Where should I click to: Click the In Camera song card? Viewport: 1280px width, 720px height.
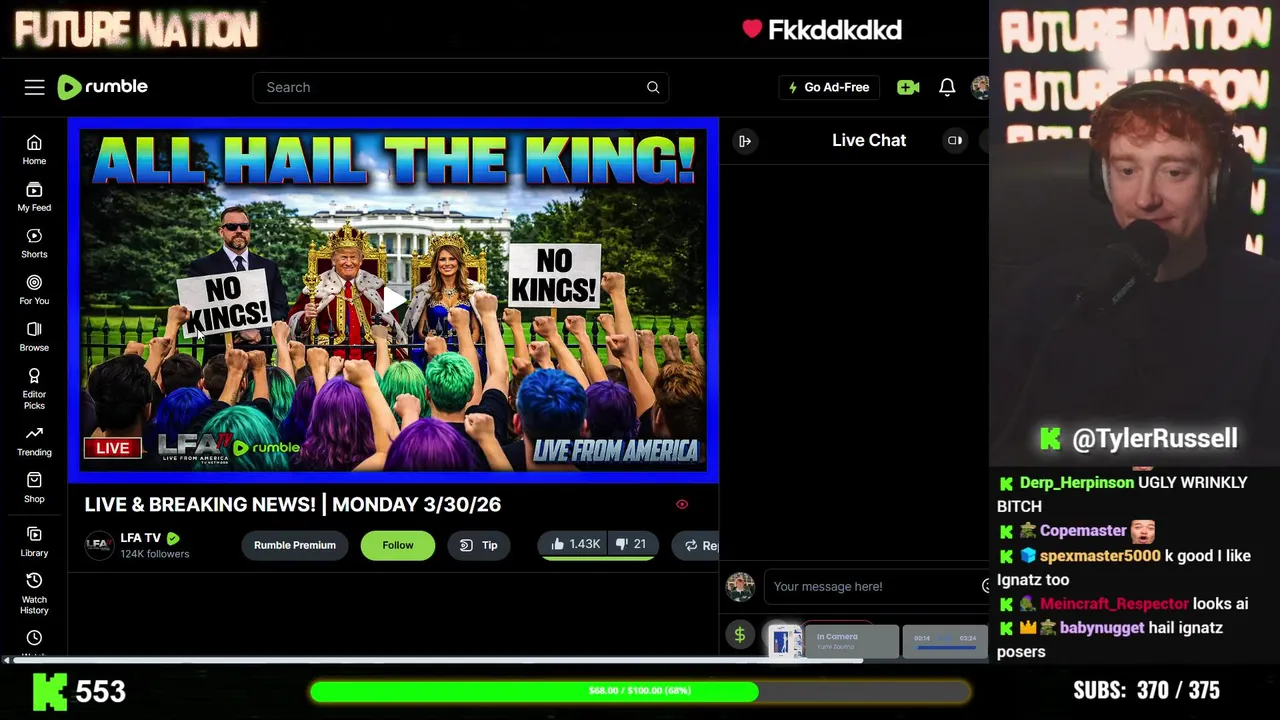coord(851,641)
